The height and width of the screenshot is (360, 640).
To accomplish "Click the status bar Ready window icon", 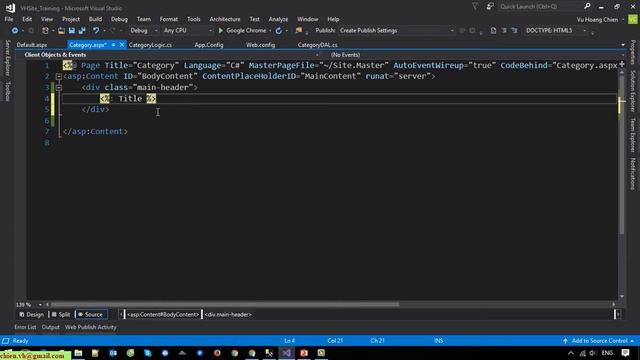I will (x=6, y=341).
